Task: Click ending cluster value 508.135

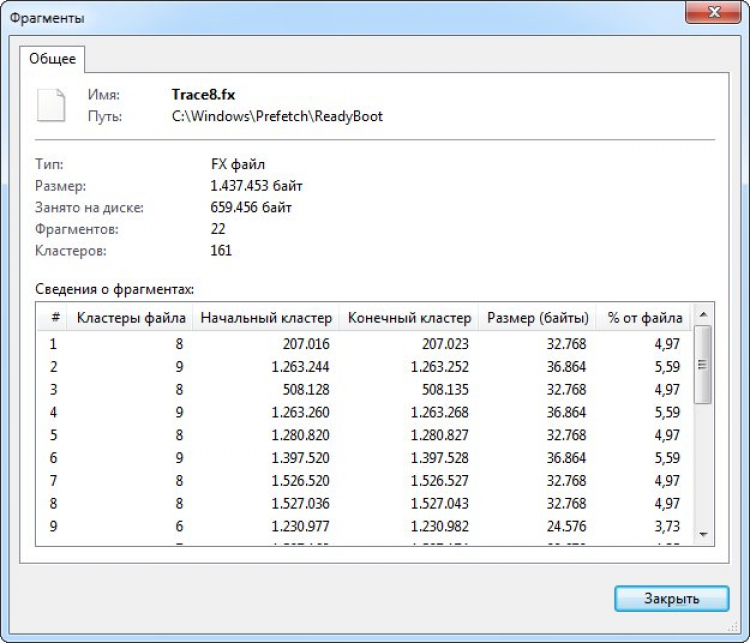Action: coord(445,389)
